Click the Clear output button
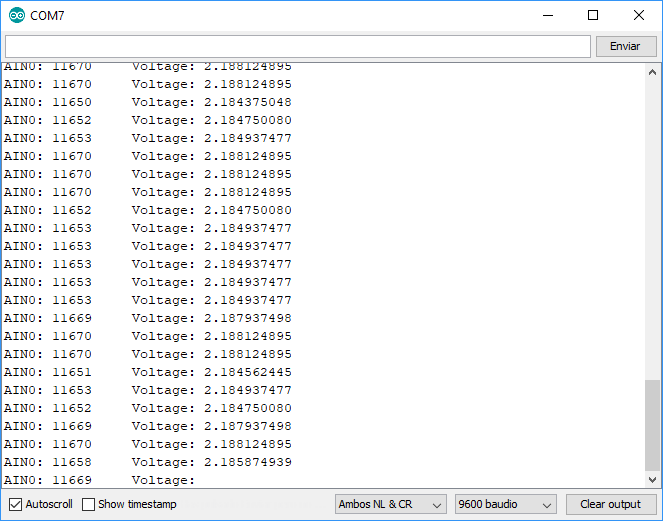Viewport: 663px width, 521px height. pos(610,504)
